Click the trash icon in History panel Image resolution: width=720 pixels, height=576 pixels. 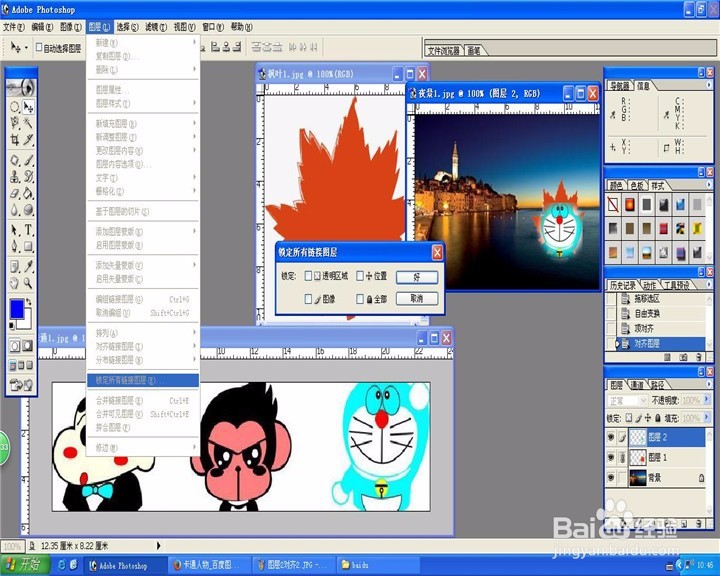pos(699,357)
